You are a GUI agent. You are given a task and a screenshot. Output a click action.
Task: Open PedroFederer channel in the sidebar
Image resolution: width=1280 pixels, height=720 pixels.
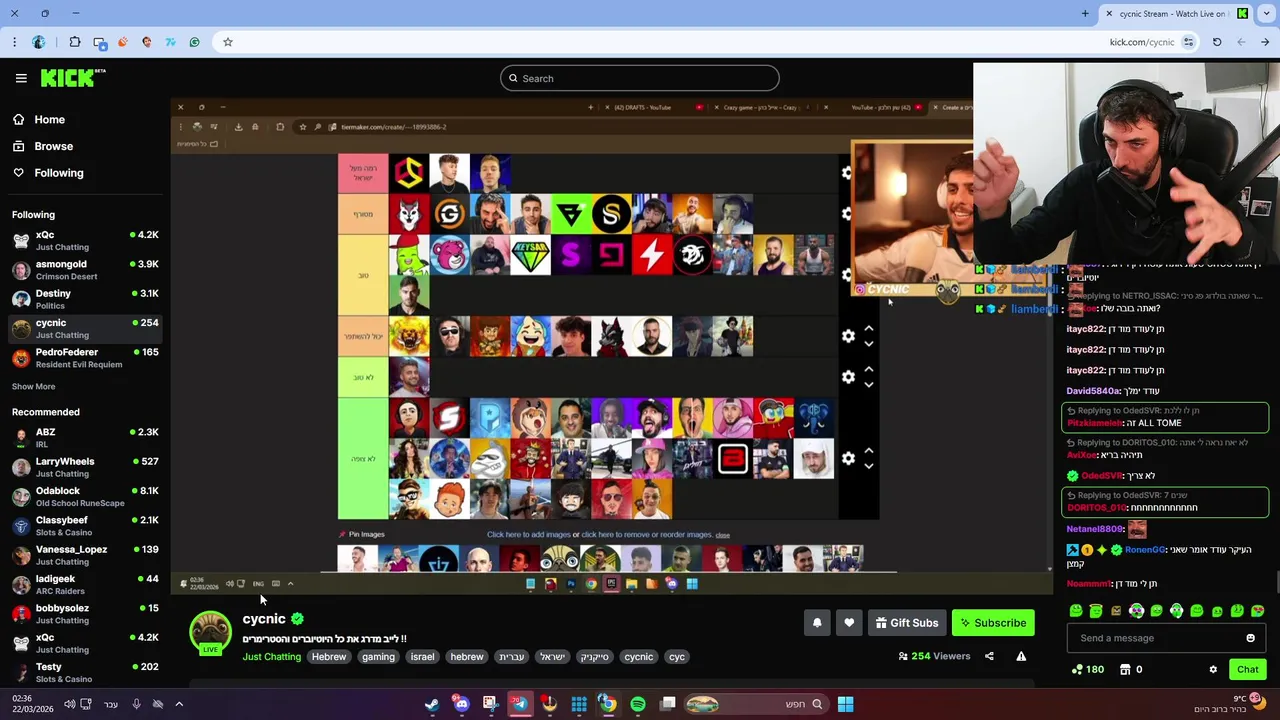pyautogui.click(x=85, y=358)
